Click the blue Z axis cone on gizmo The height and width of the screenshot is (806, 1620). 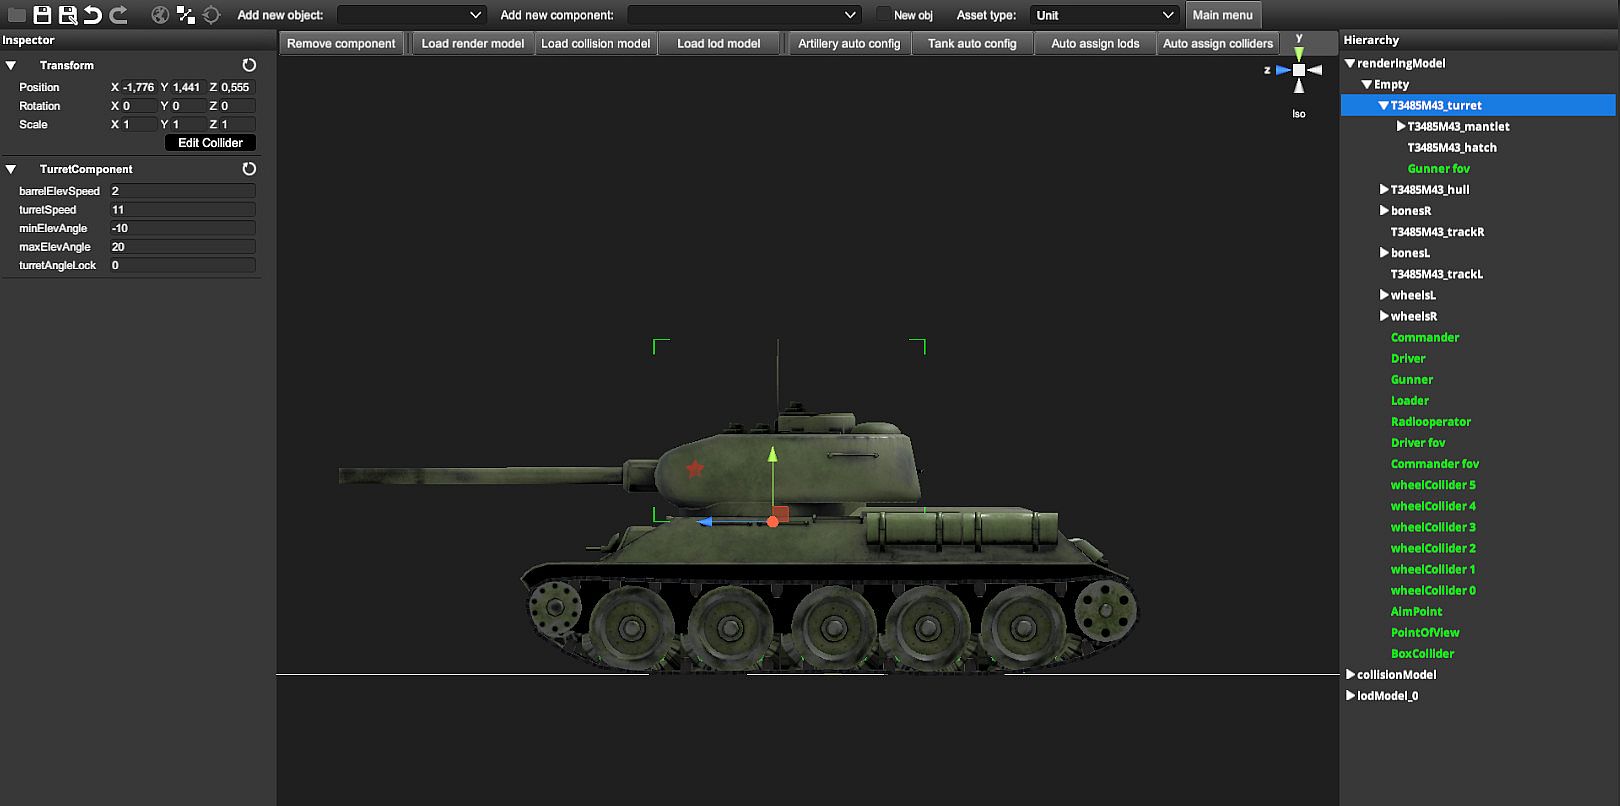pyautogui.click(x=1283, y=70)
